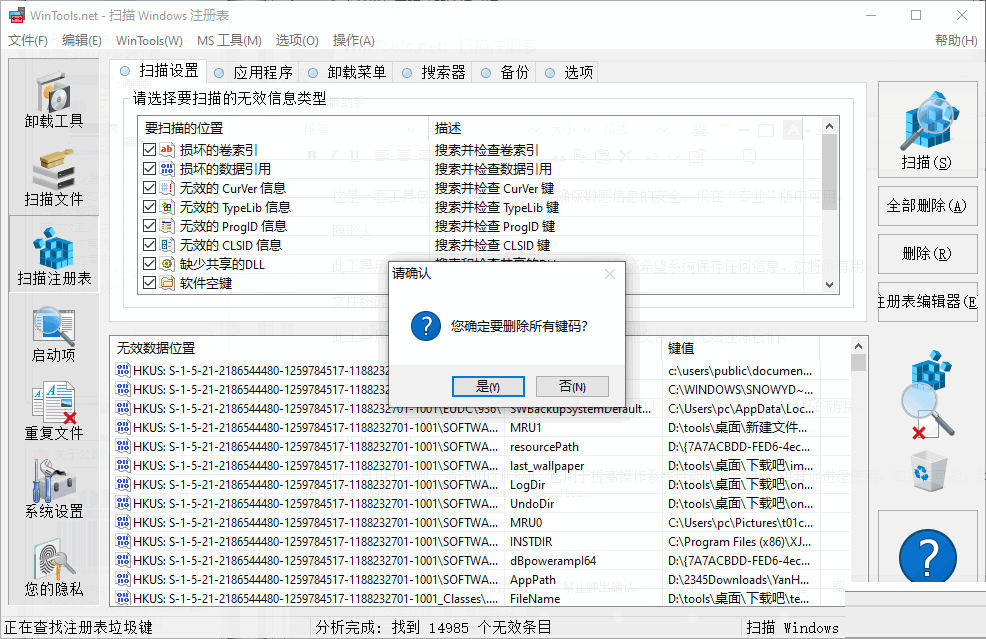Click scan-types list scroll up arrow
The image size is (986, 639).
click(829, 126)
